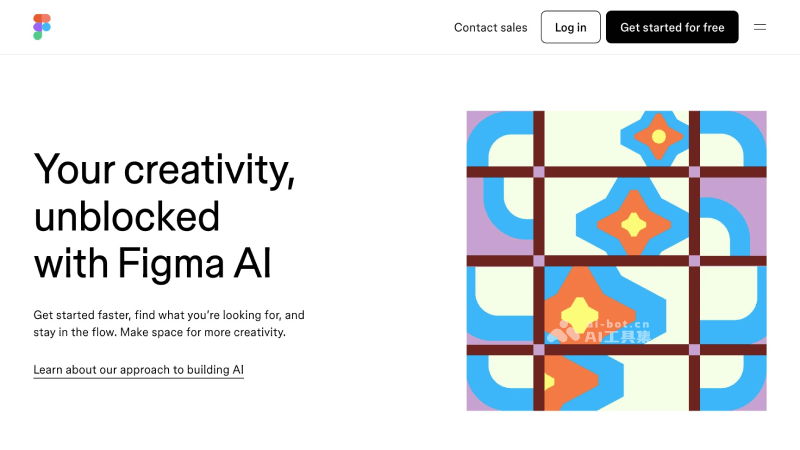Image resolution: width=800 pixels, height=450 pixels.
Task: Click Get started for free
Action: (672, 27)
